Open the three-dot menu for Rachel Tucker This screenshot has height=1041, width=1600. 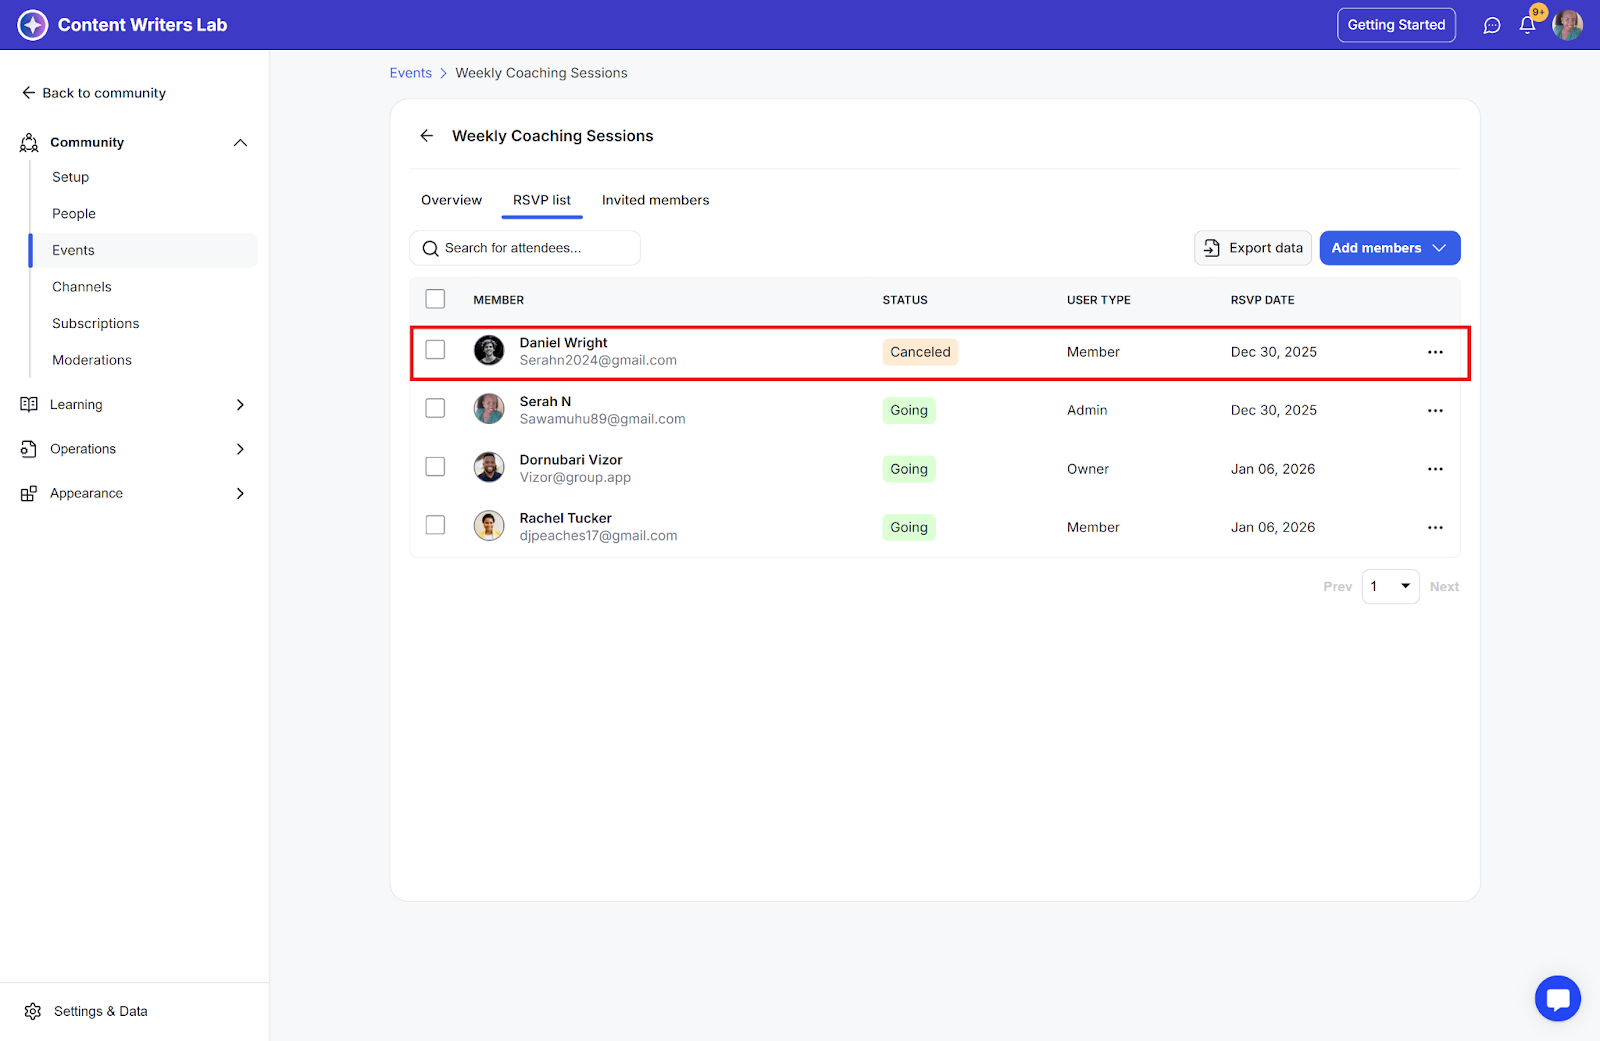pyautogui.click(x=1435, y=527)
